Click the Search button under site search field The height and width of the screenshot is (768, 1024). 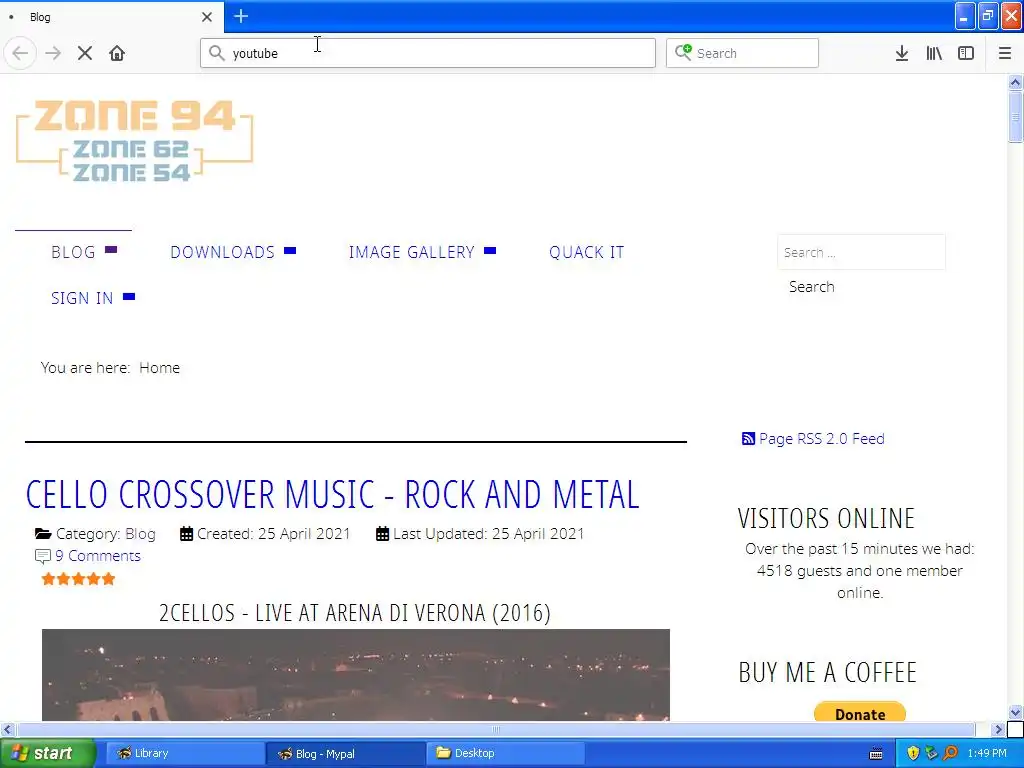tap(811, 287)
